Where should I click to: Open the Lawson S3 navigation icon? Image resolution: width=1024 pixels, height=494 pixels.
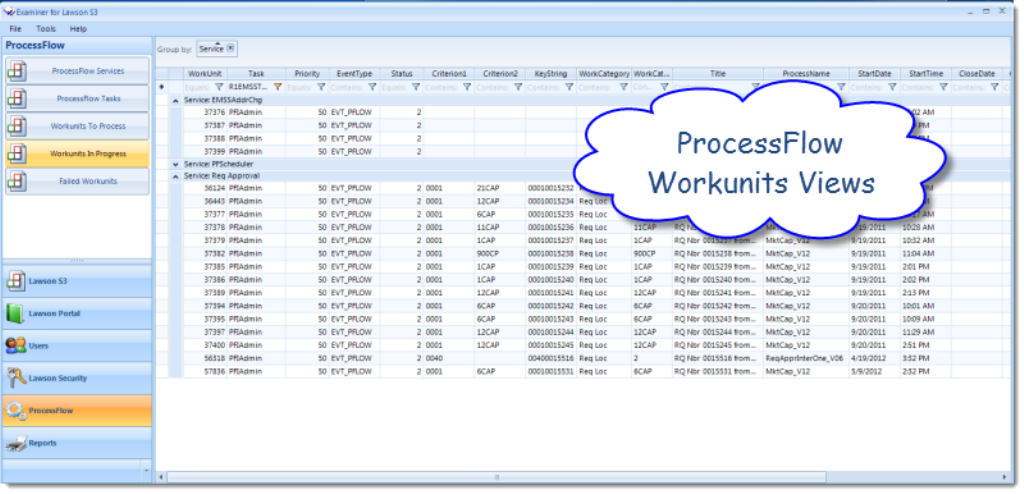16,281
